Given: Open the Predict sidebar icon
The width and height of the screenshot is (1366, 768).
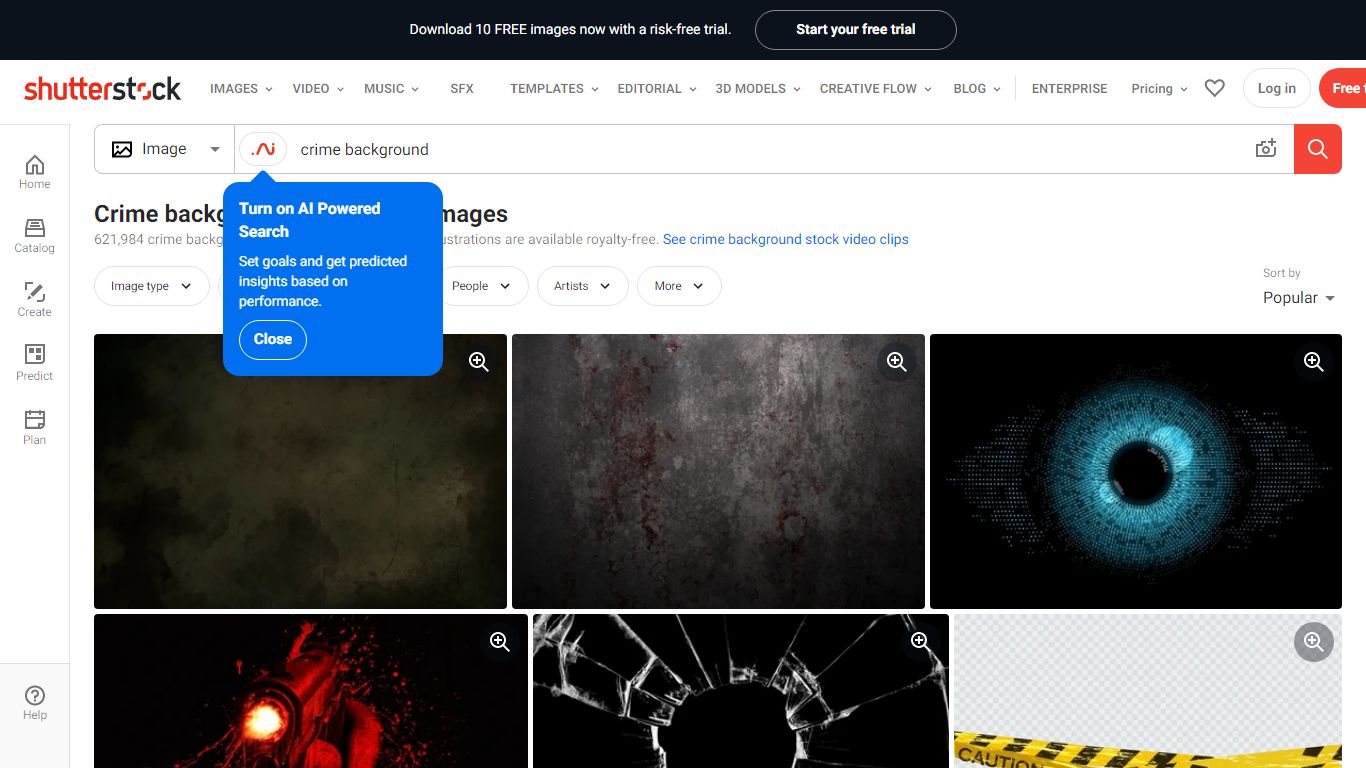Looking at the screenshot, I should (34, 363).
